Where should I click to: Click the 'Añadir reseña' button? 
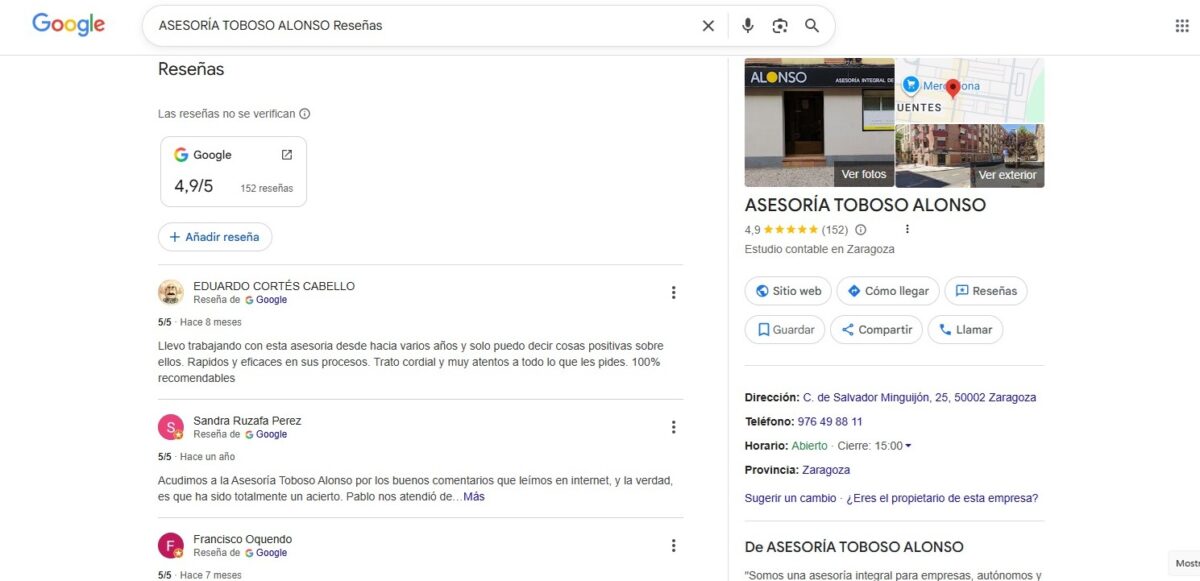[214, 237]
